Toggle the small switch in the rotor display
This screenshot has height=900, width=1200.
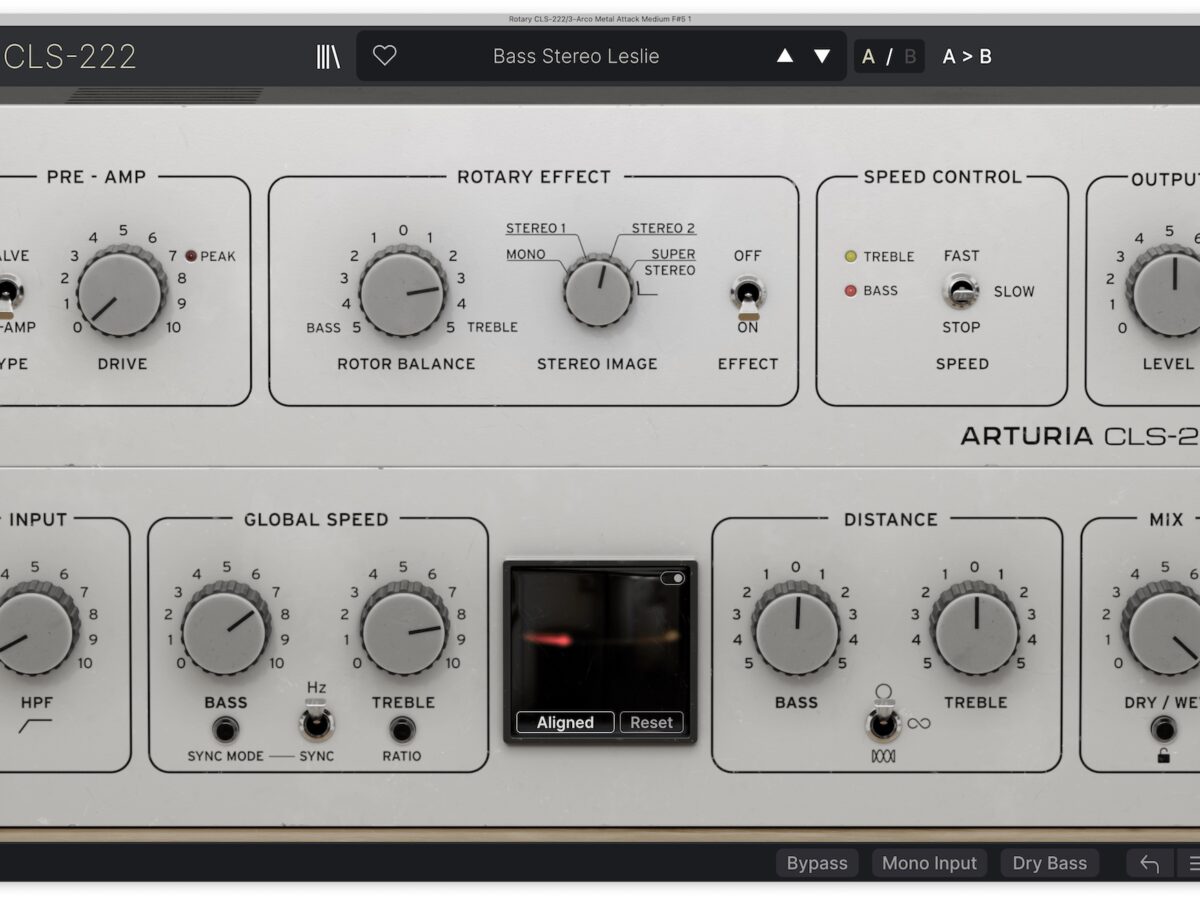point(674,578)
